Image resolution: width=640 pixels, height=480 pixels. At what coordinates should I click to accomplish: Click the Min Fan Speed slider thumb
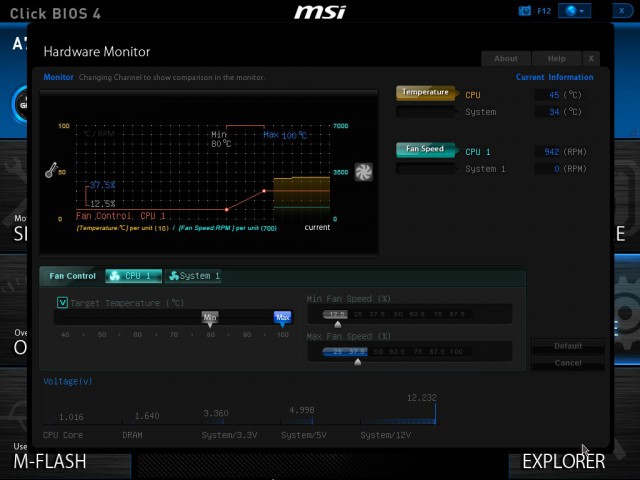(338, 324)
